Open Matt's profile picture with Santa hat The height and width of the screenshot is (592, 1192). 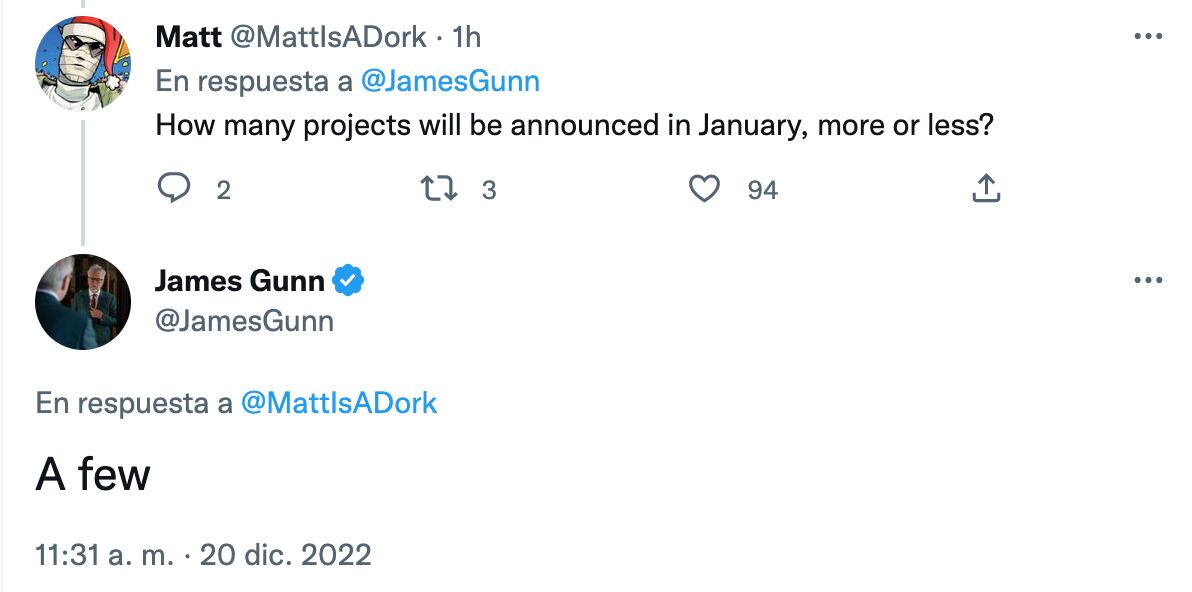point(83,62)
